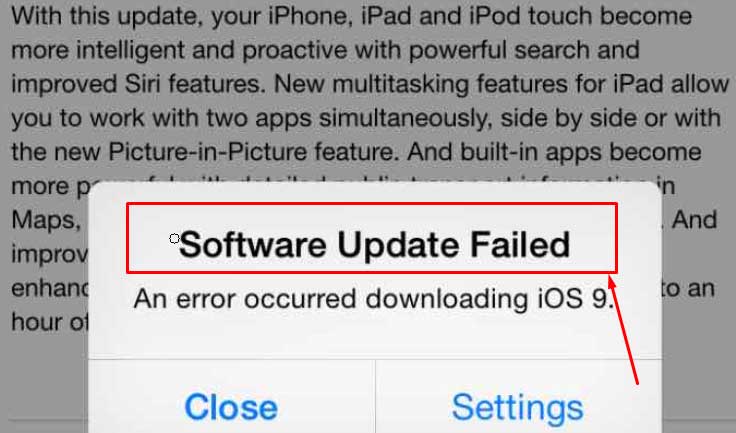This screenshot has height=433, width=736.
Task: Click 'Picture-in-Picture' in the update text
Action: [x=207, y=152]
